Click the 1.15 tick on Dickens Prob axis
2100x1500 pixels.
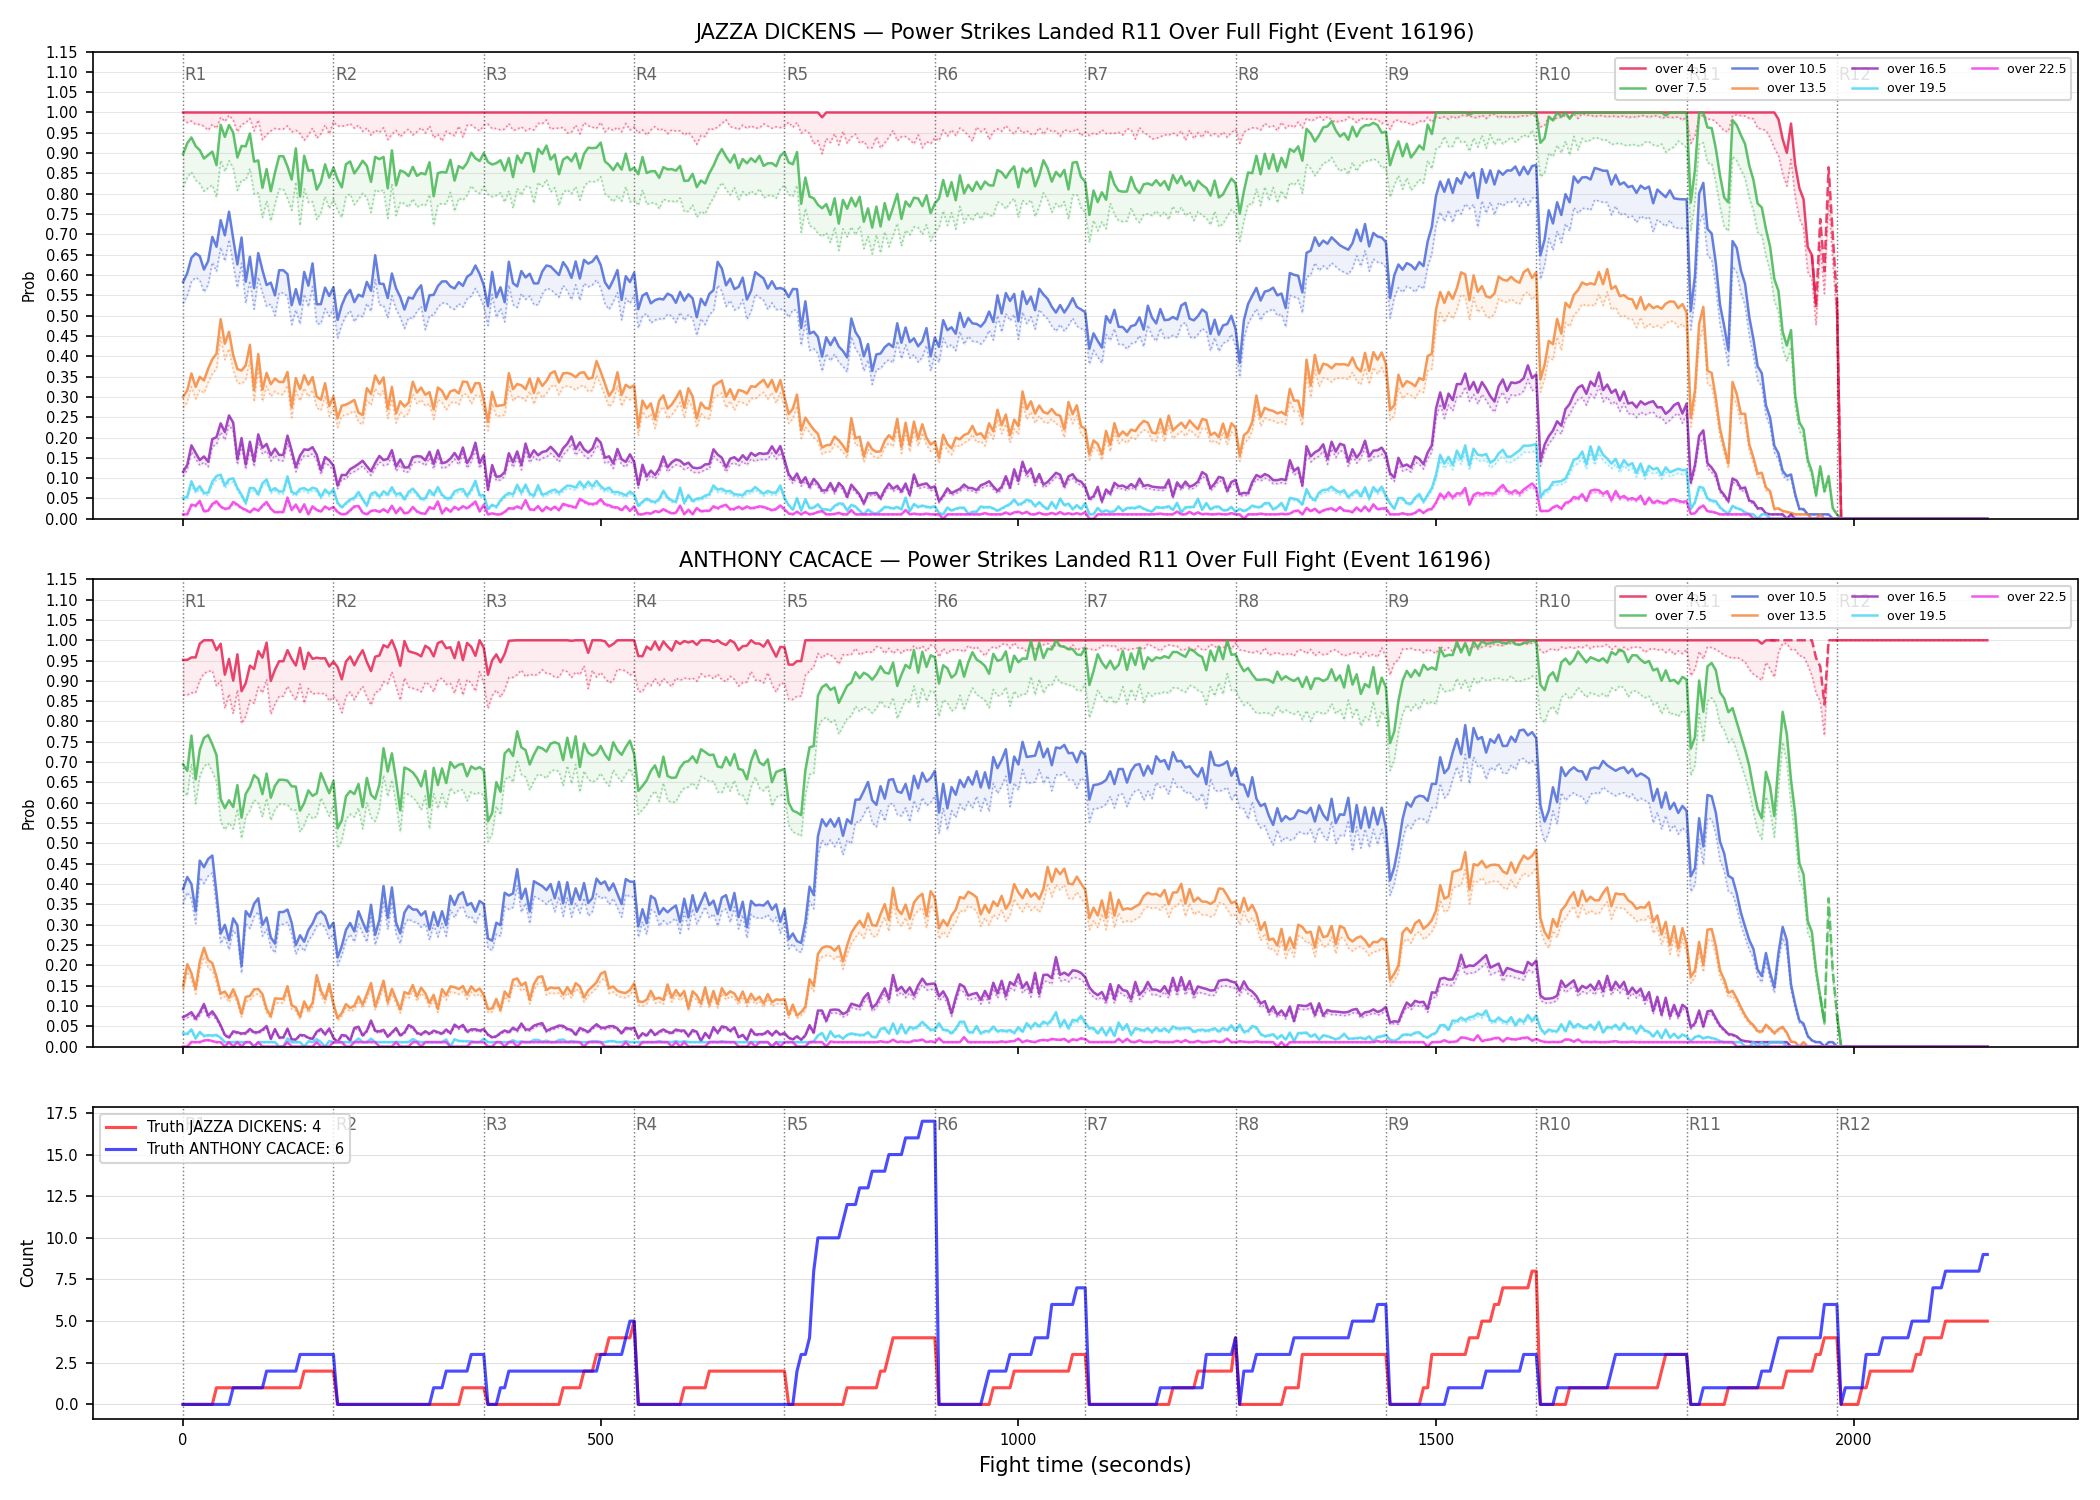62,52
